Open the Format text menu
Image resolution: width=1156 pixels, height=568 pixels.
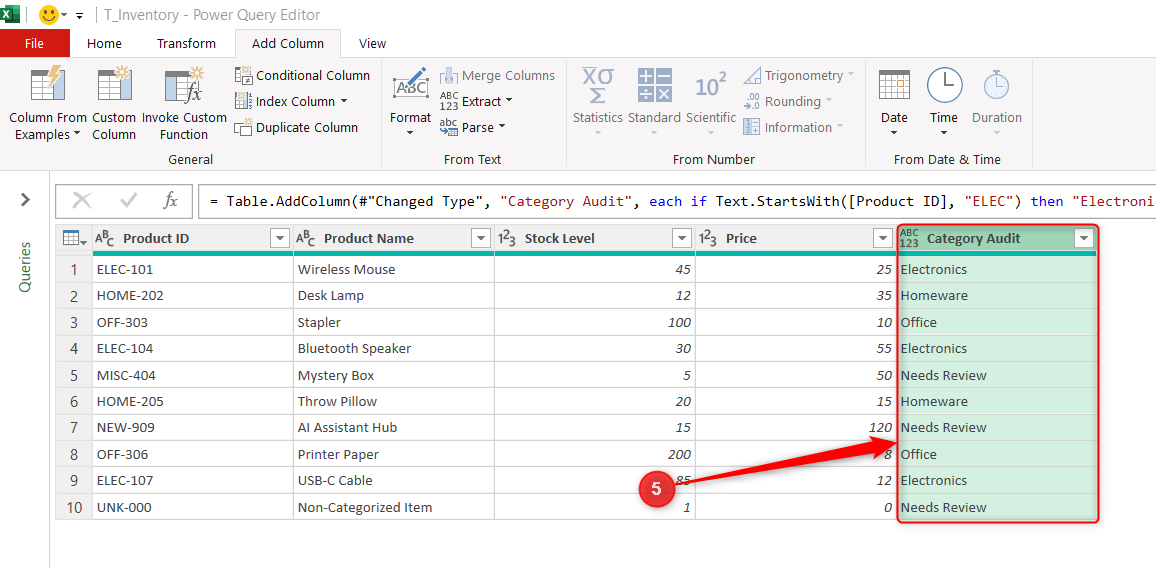pos(410,103)
